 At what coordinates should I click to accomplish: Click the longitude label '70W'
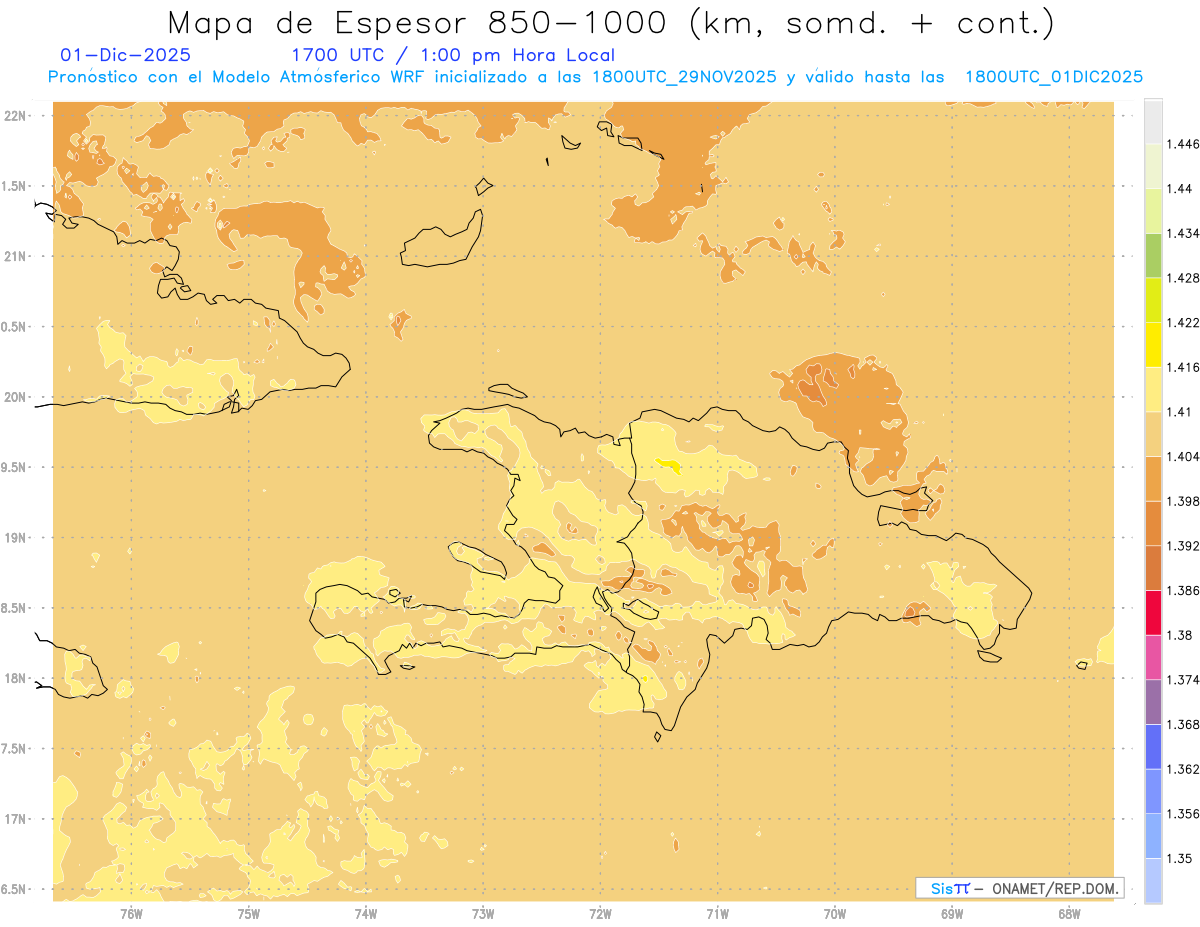pos(835,914)
